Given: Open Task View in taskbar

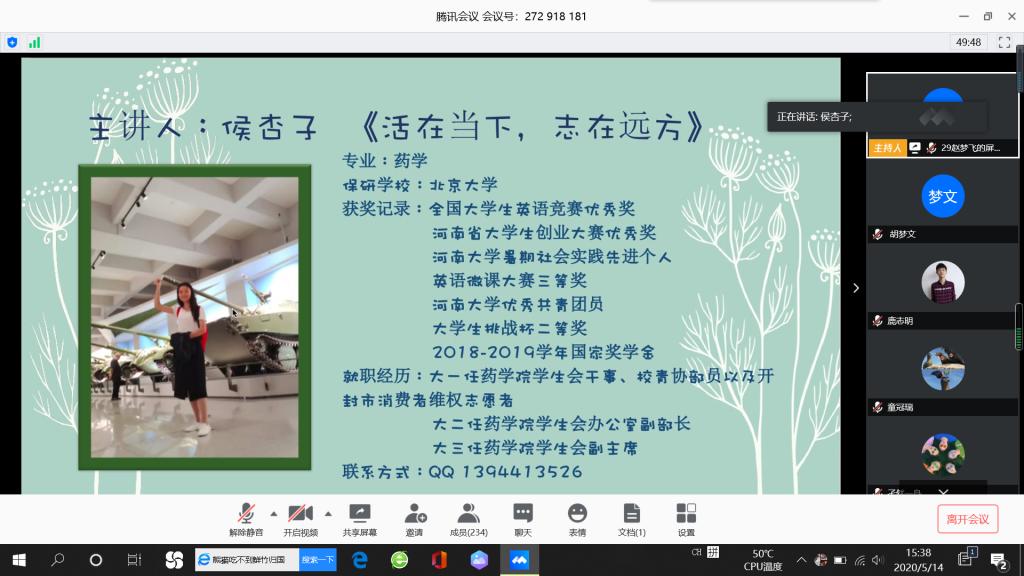Looking at the screenshot, I should click(x=134, y=560).
